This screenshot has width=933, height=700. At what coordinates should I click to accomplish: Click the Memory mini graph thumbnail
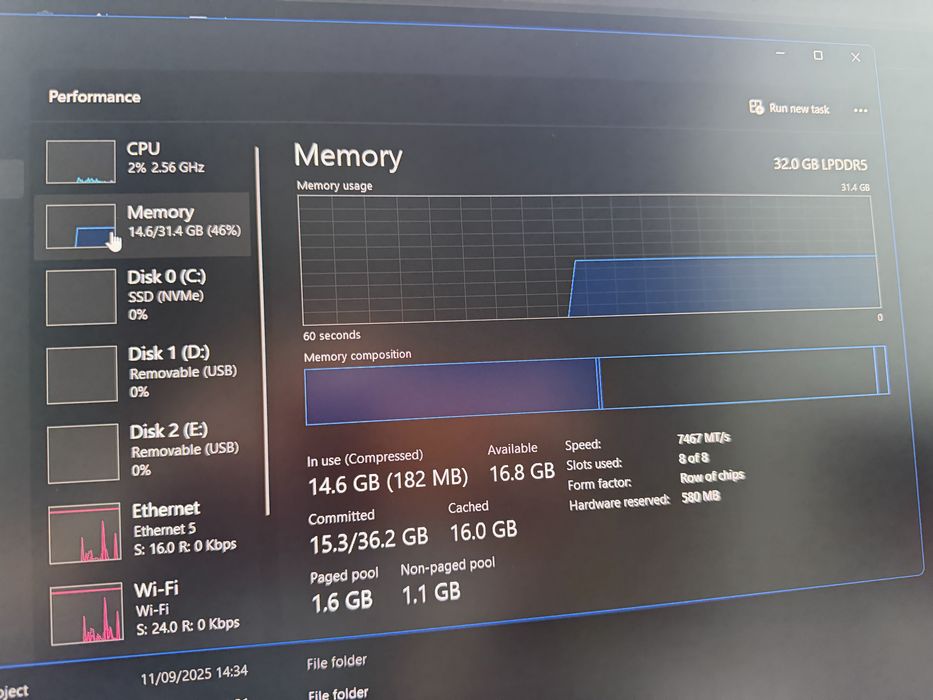coord(81,226)
